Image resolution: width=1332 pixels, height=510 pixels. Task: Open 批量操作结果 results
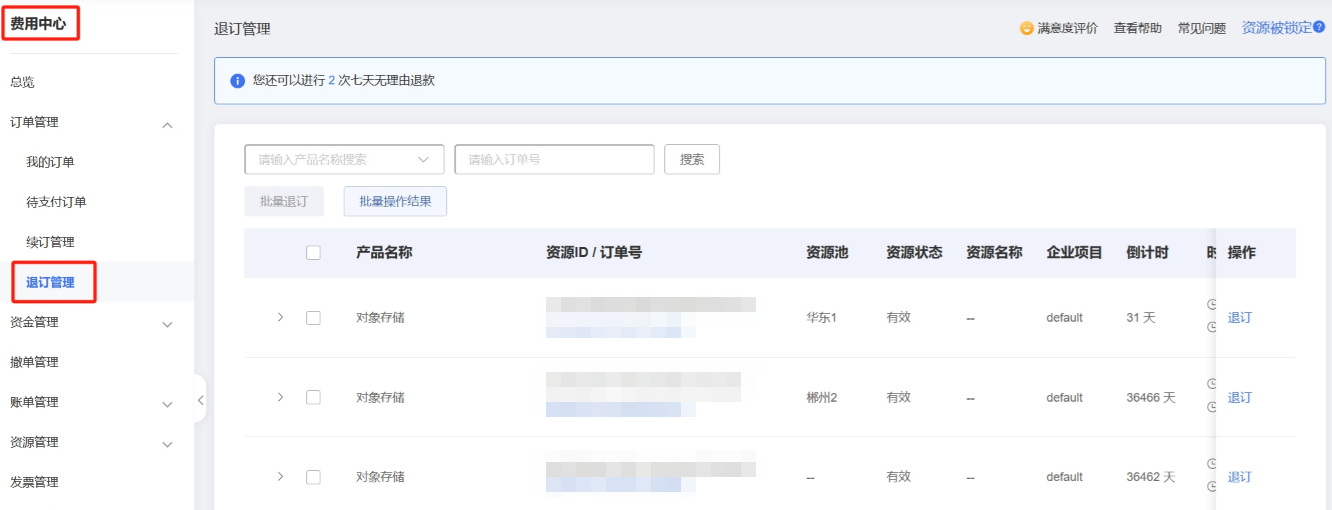tap(395, 201)
